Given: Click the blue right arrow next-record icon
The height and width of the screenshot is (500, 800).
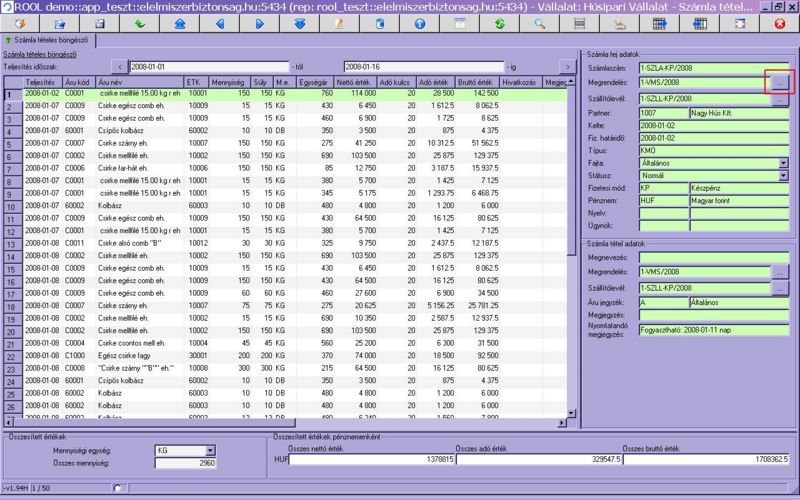Looking at the screenshot, I should click(260, 23).
